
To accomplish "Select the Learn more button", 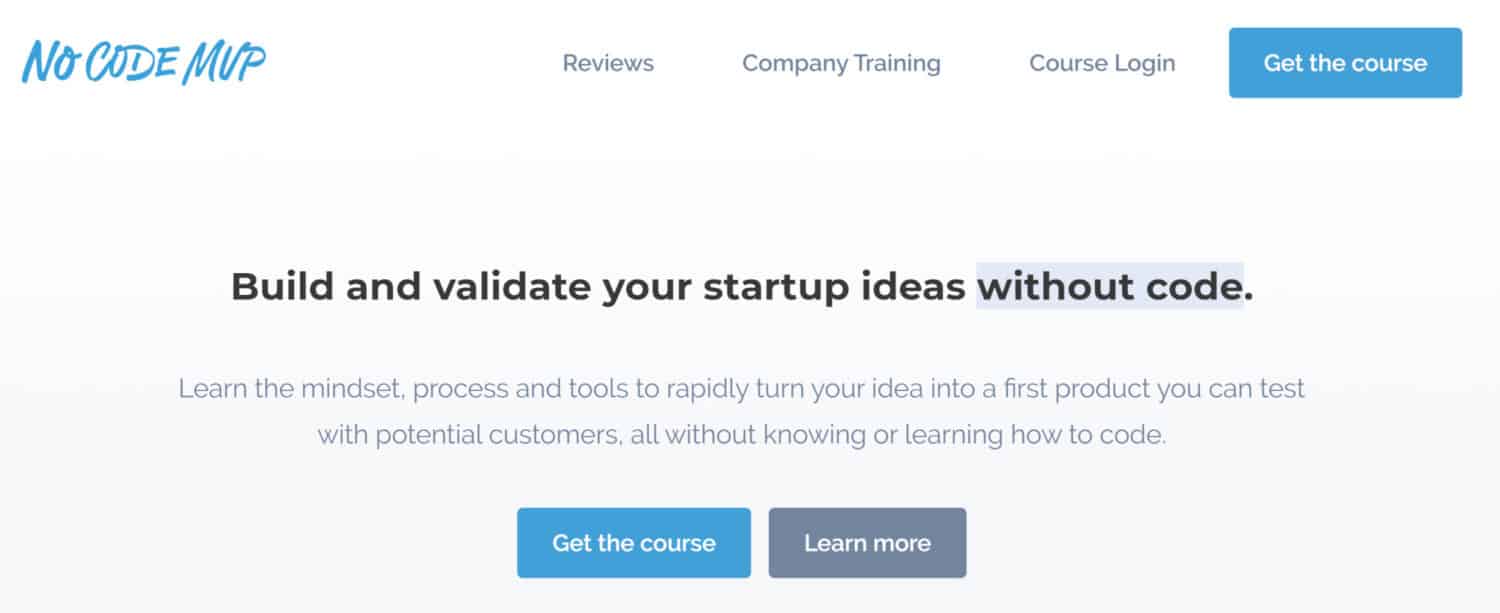I will (x=867, y=543).
